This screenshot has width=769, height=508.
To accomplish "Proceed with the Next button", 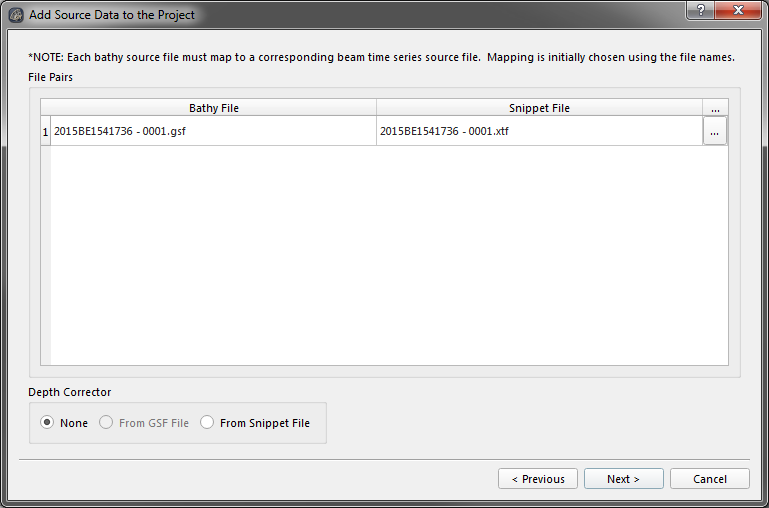I will (622, 479).
